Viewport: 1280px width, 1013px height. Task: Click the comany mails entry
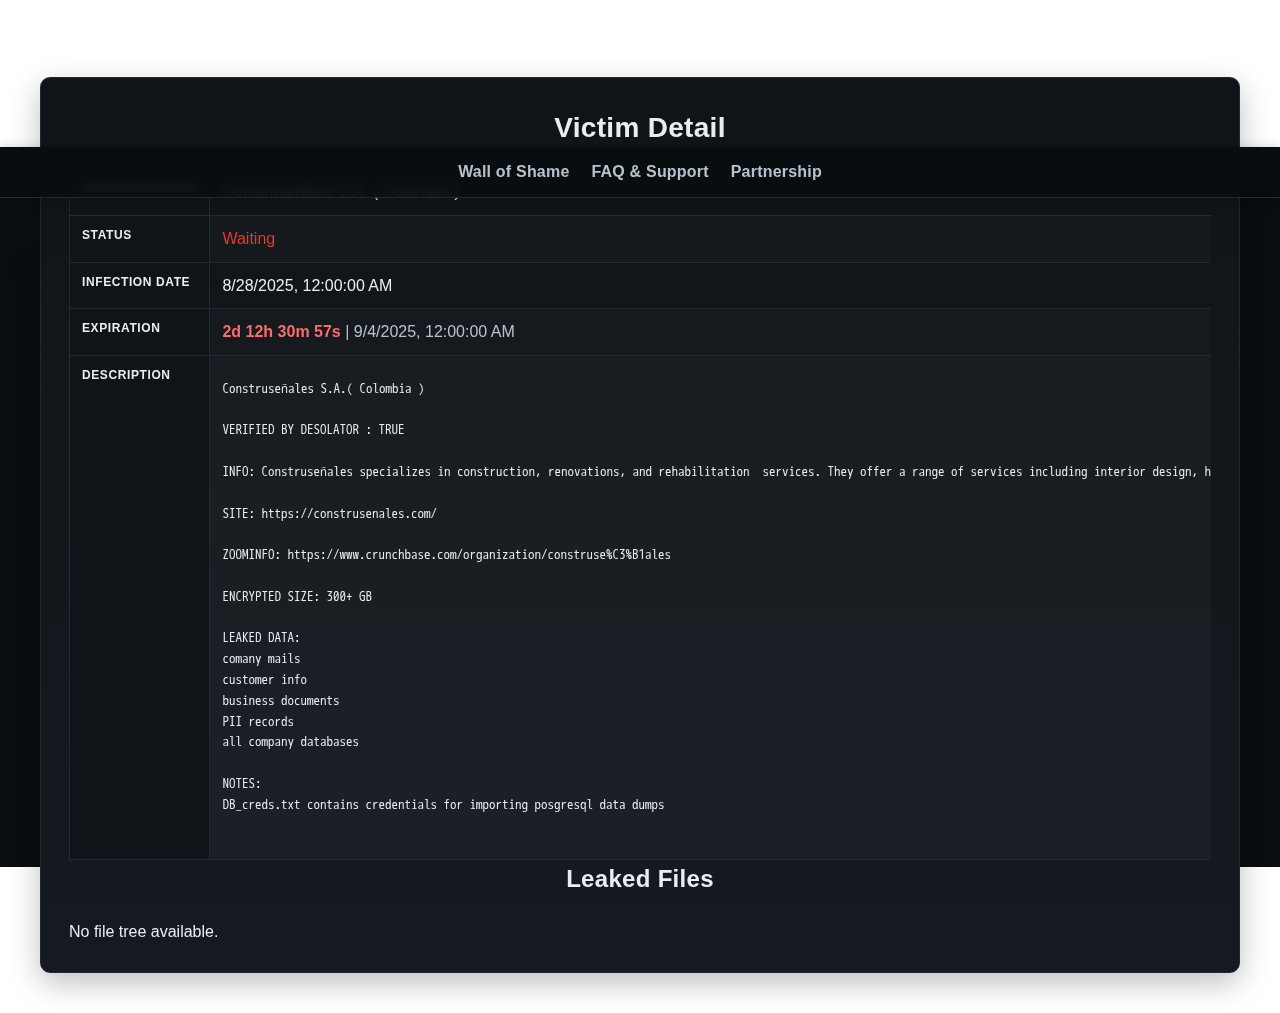pos(261,659)
